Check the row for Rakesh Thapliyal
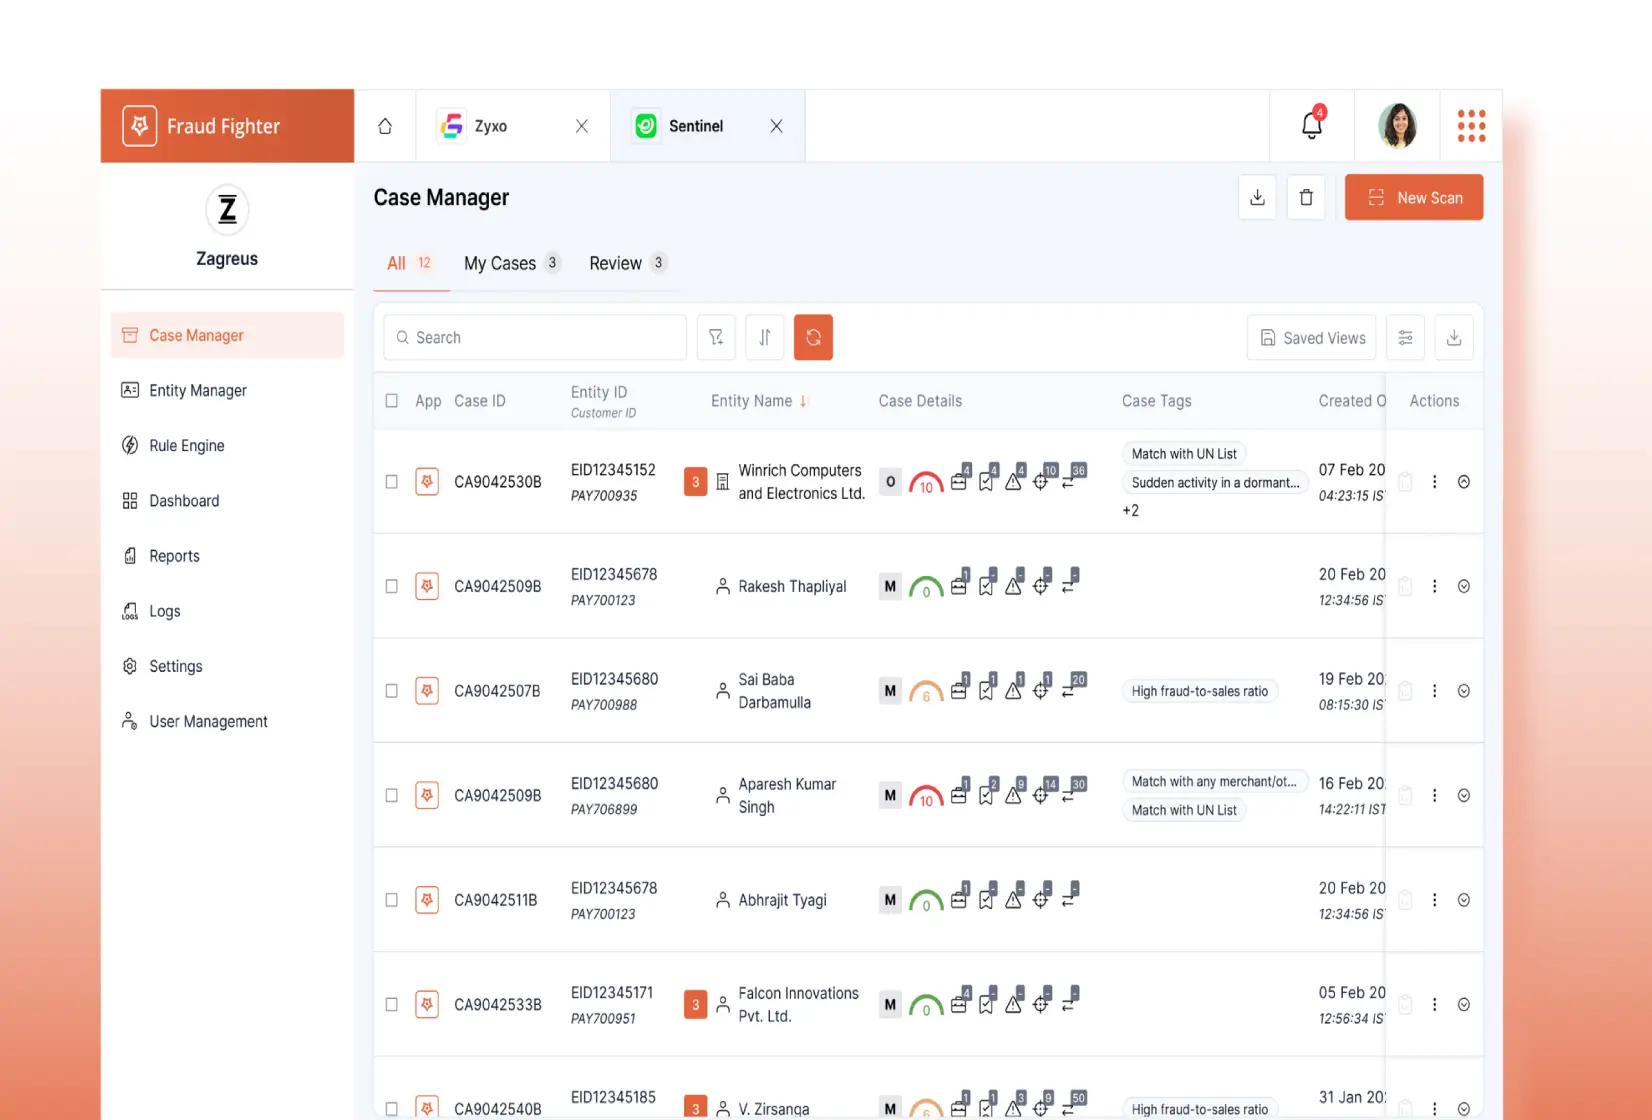 coord(391,586)
